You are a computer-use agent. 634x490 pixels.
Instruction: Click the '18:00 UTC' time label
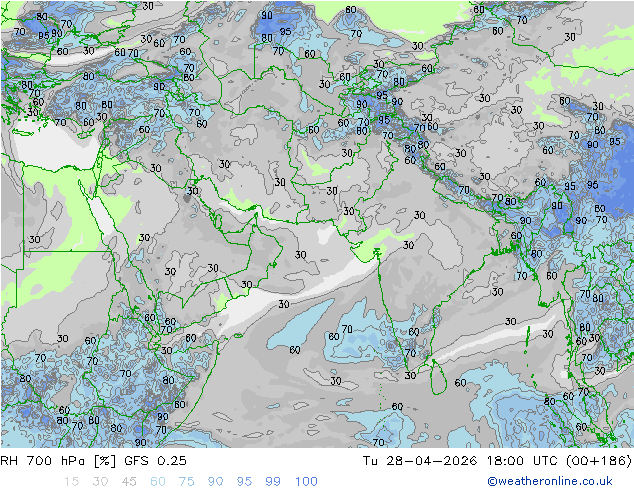[x=522, y=461]
